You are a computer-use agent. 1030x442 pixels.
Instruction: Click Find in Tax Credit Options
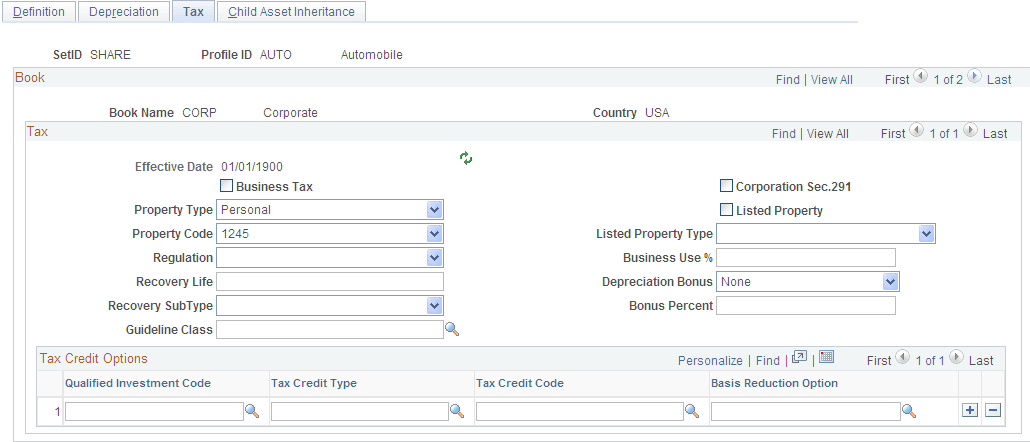coord(768,361)
